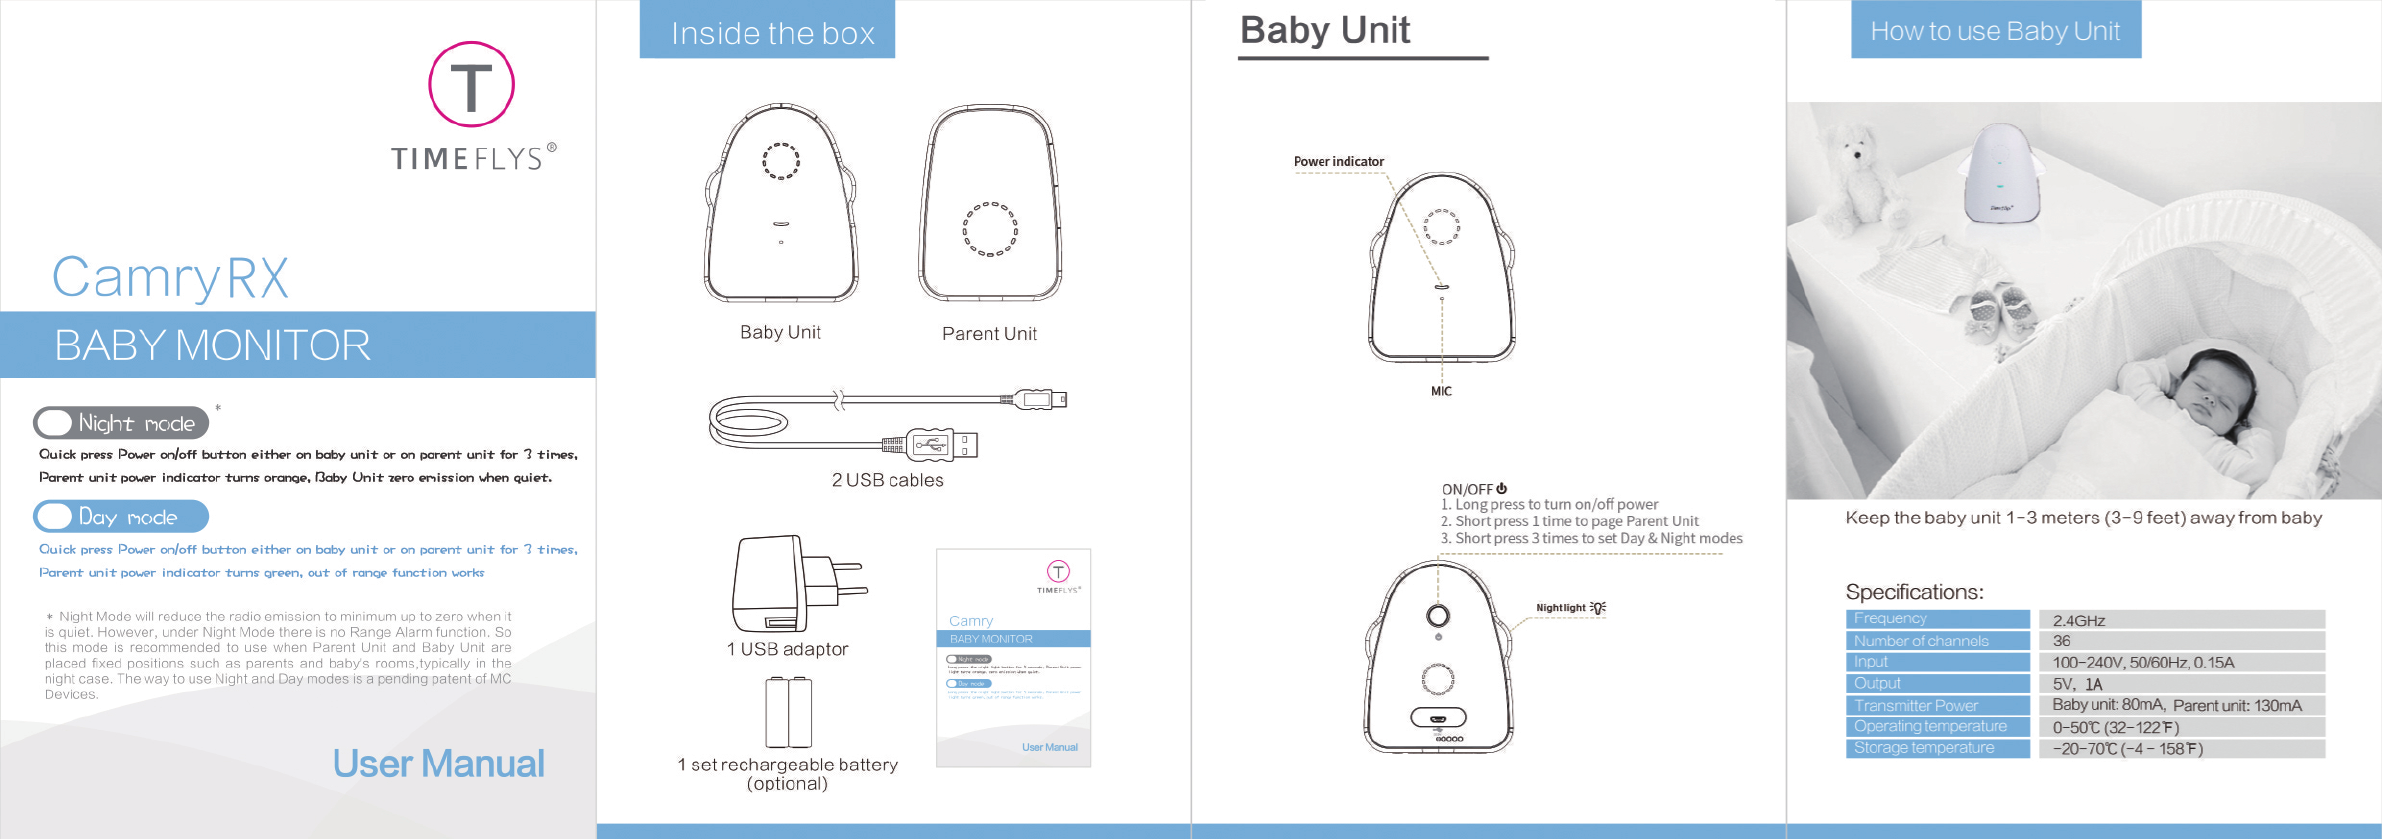Click 'Keep the baby unit 1-3 meters' caption
Viewport: 2382px width, 839px height.
(x=2084, y=518)
